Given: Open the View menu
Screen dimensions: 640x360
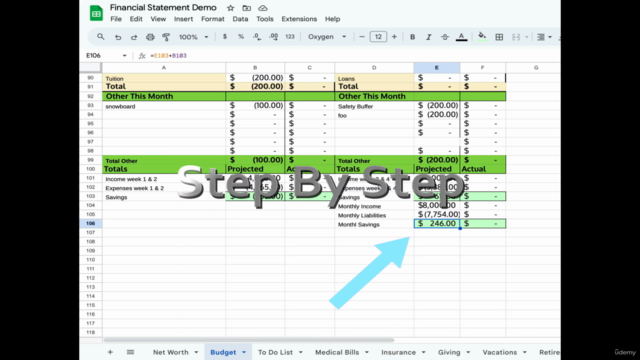Looking at the screenshot, I should click(158, 19).
